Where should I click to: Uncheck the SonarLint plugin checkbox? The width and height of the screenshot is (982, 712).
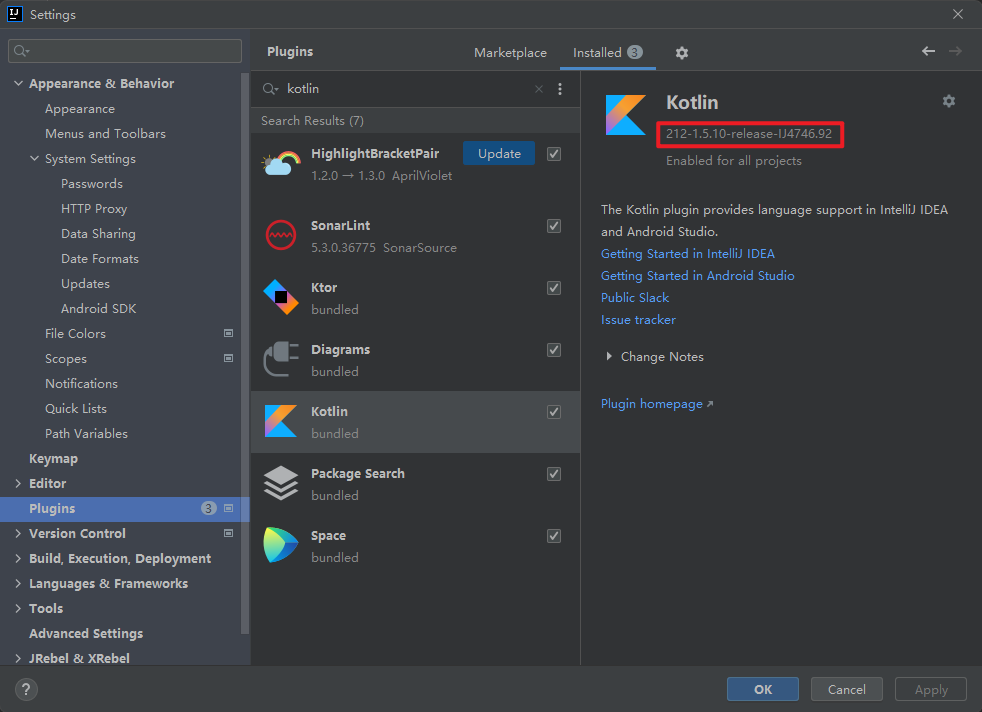554,226
